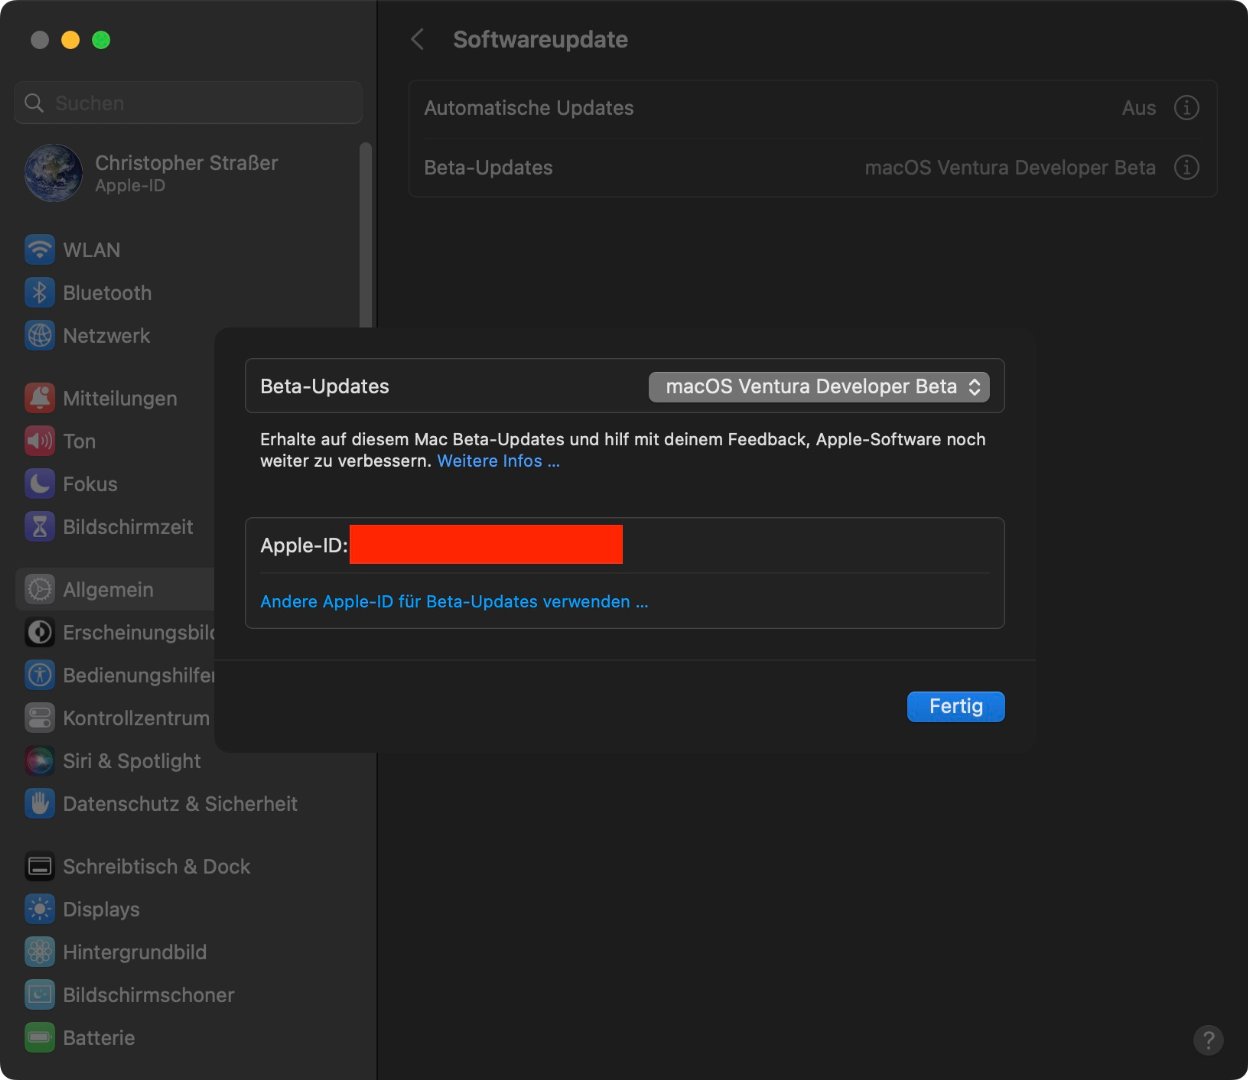This screenshot has height=1080, width=1248.
Task: Click the Fokus moon icon
Action: coord(40,484)
